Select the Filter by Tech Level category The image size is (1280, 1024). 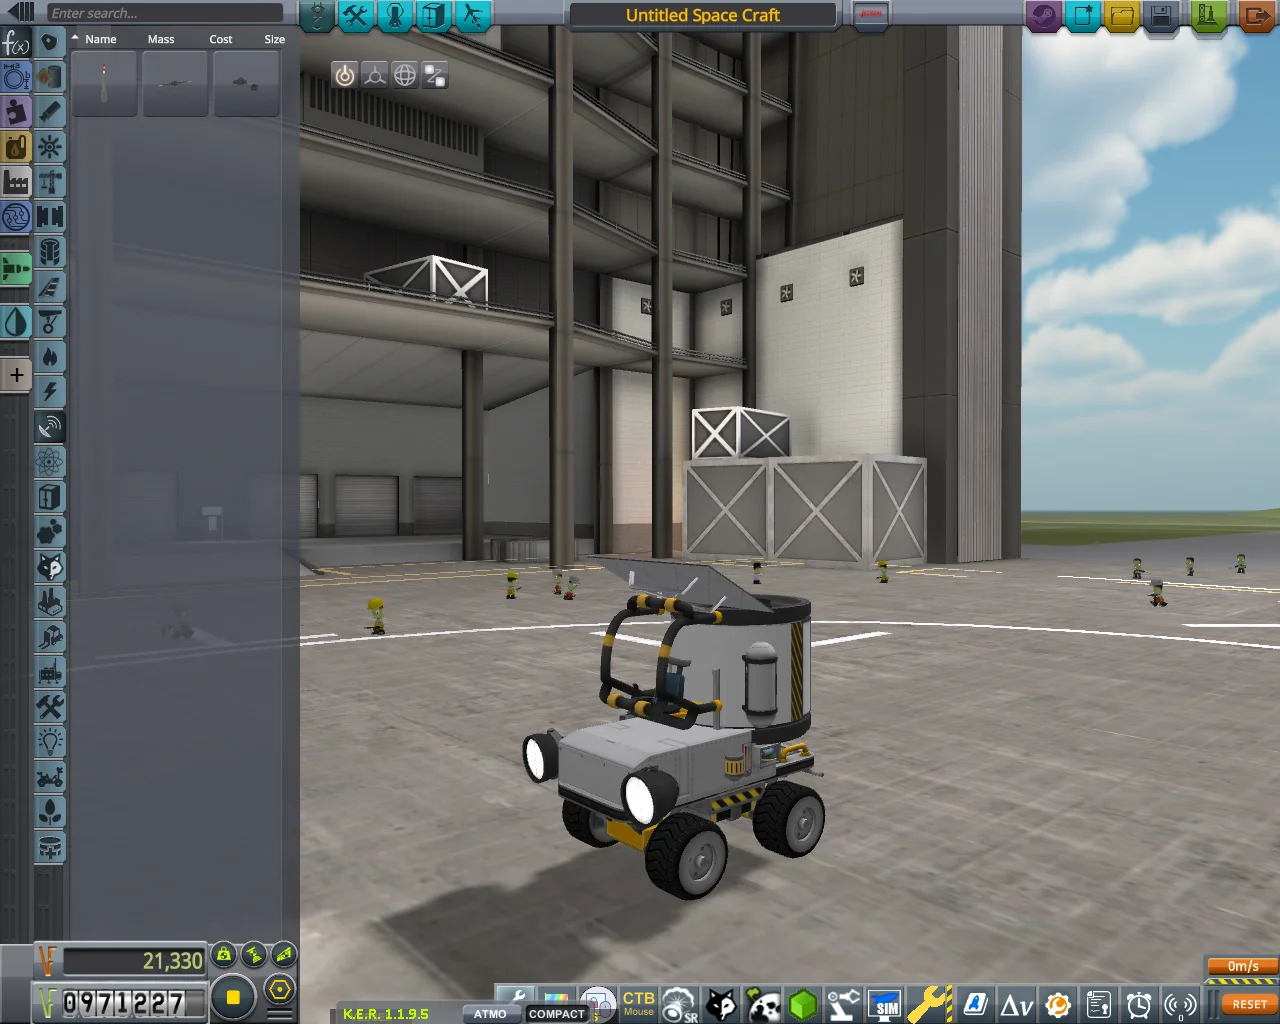[x=16, y=216]
